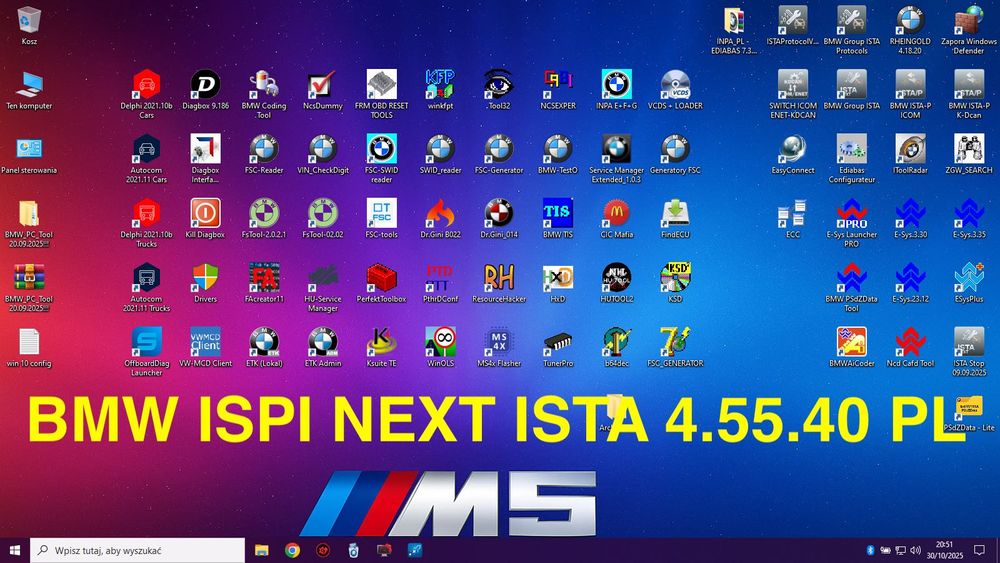Launch ETK (Lokal) icon
Viewport: 1000px width, 563px height.
[x=264, y=342]
